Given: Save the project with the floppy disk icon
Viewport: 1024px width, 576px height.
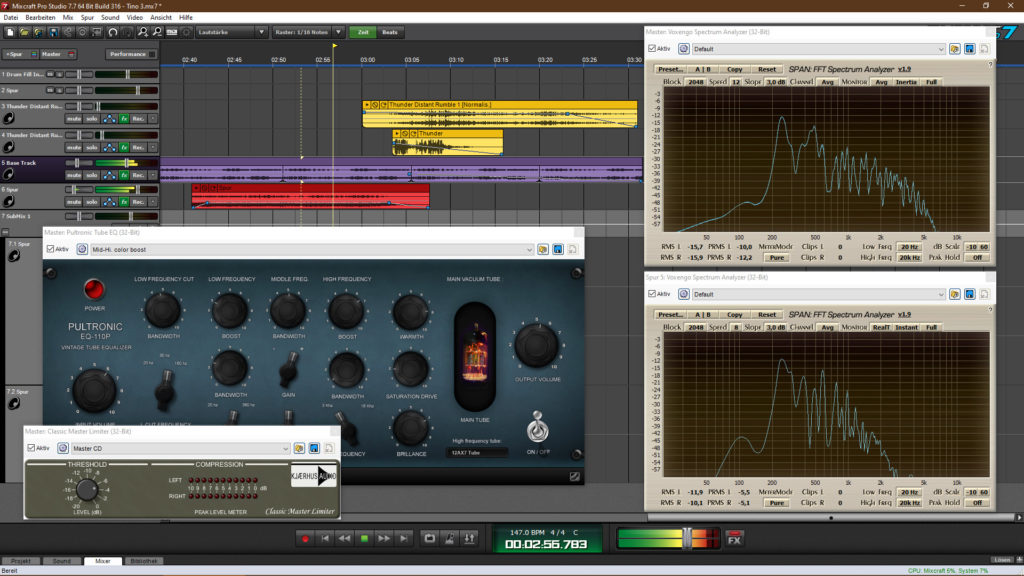Looking at the screenshot, I should point(54,32).
